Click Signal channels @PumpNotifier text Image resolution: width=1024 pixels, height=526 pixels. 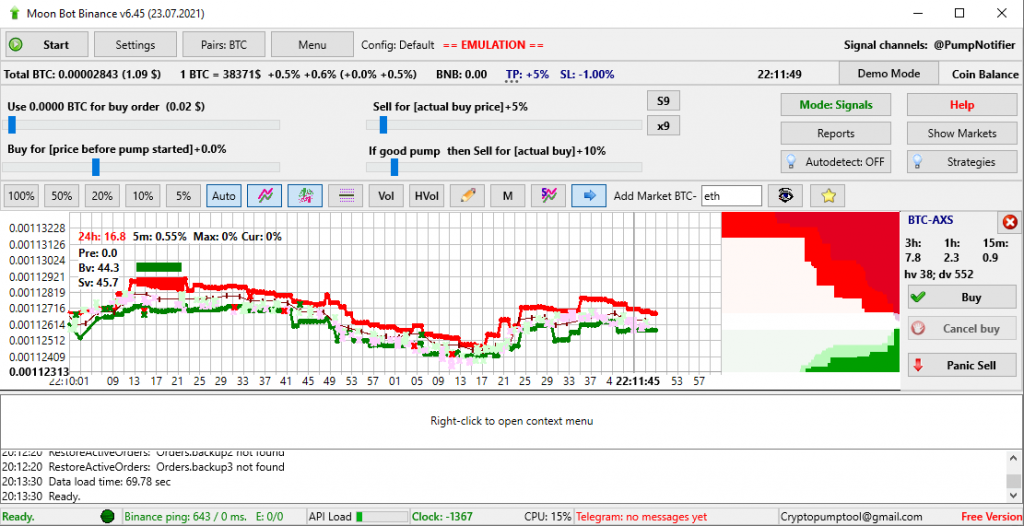click(x=931, y=45)
